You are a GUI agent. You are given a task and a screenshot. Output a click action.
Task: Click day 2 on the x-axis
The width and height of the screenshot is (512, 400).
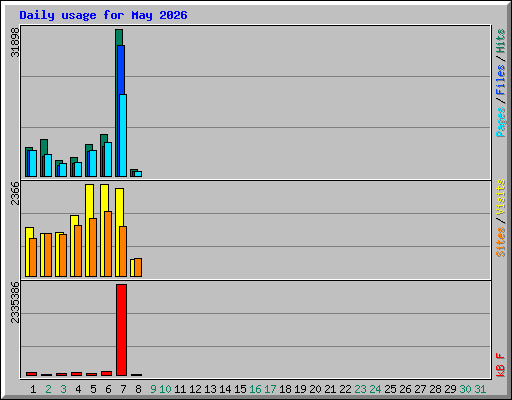coord(48,389)
